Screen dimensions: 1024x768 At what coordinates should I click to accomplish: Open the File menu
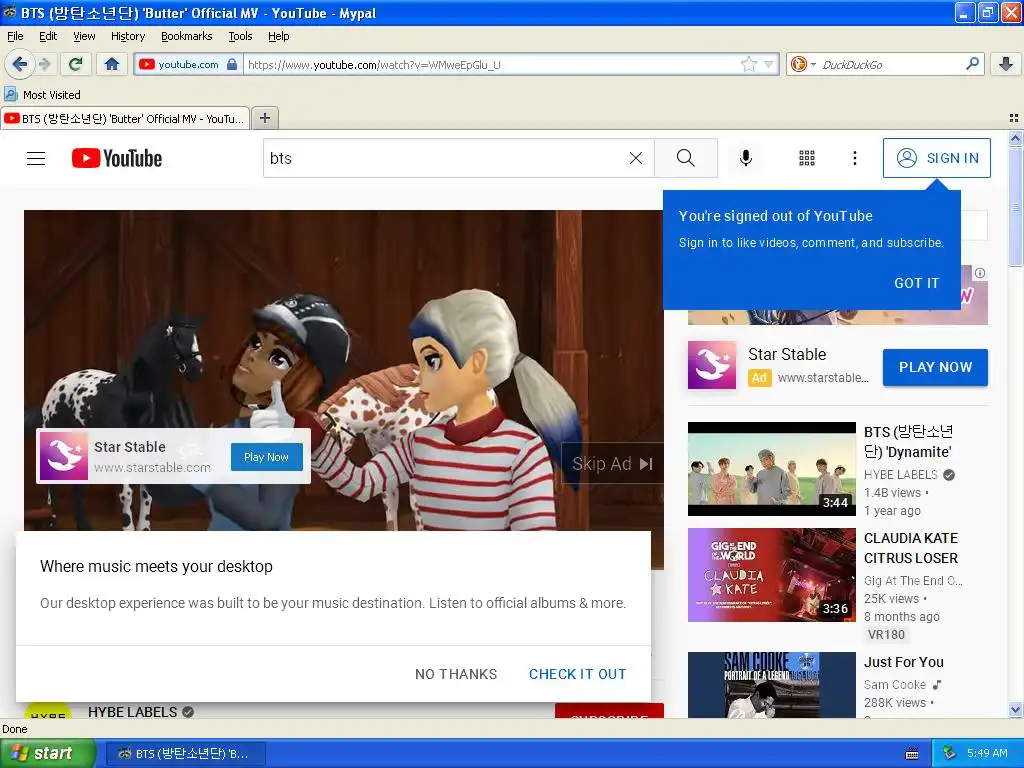click(x=15, y=36)
